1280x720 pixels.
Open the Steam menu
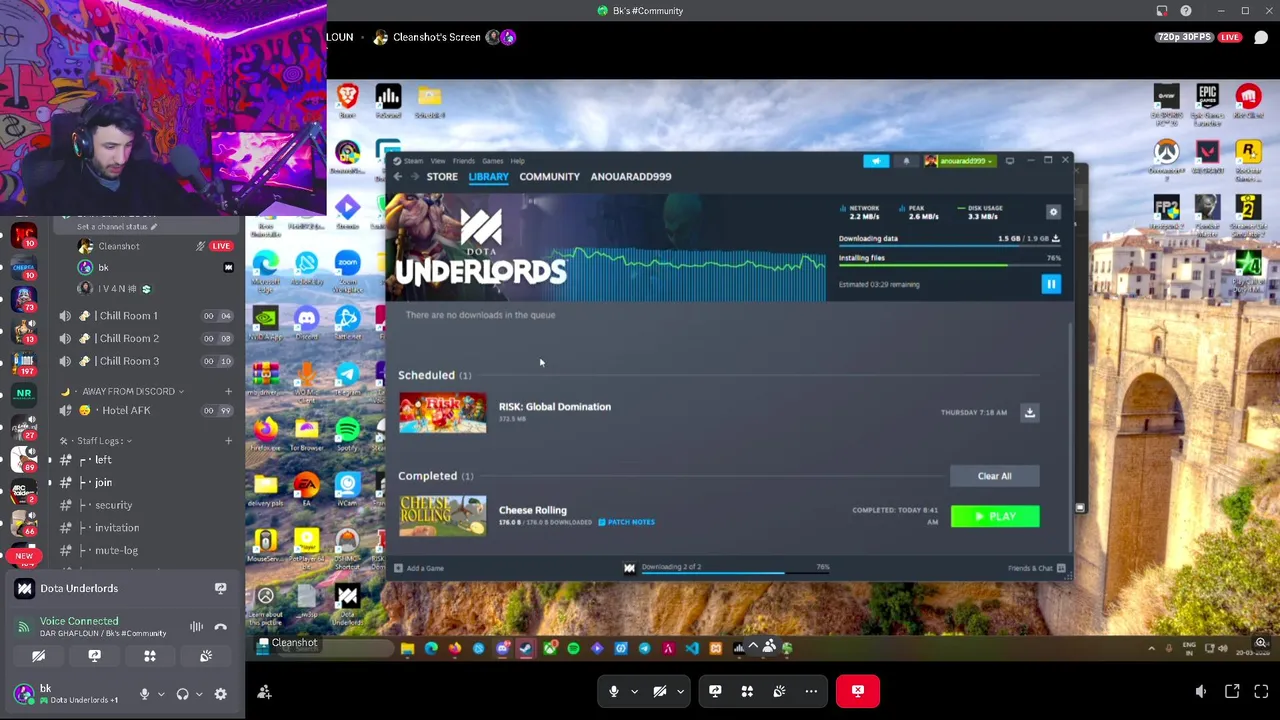(x=409, y=161)
